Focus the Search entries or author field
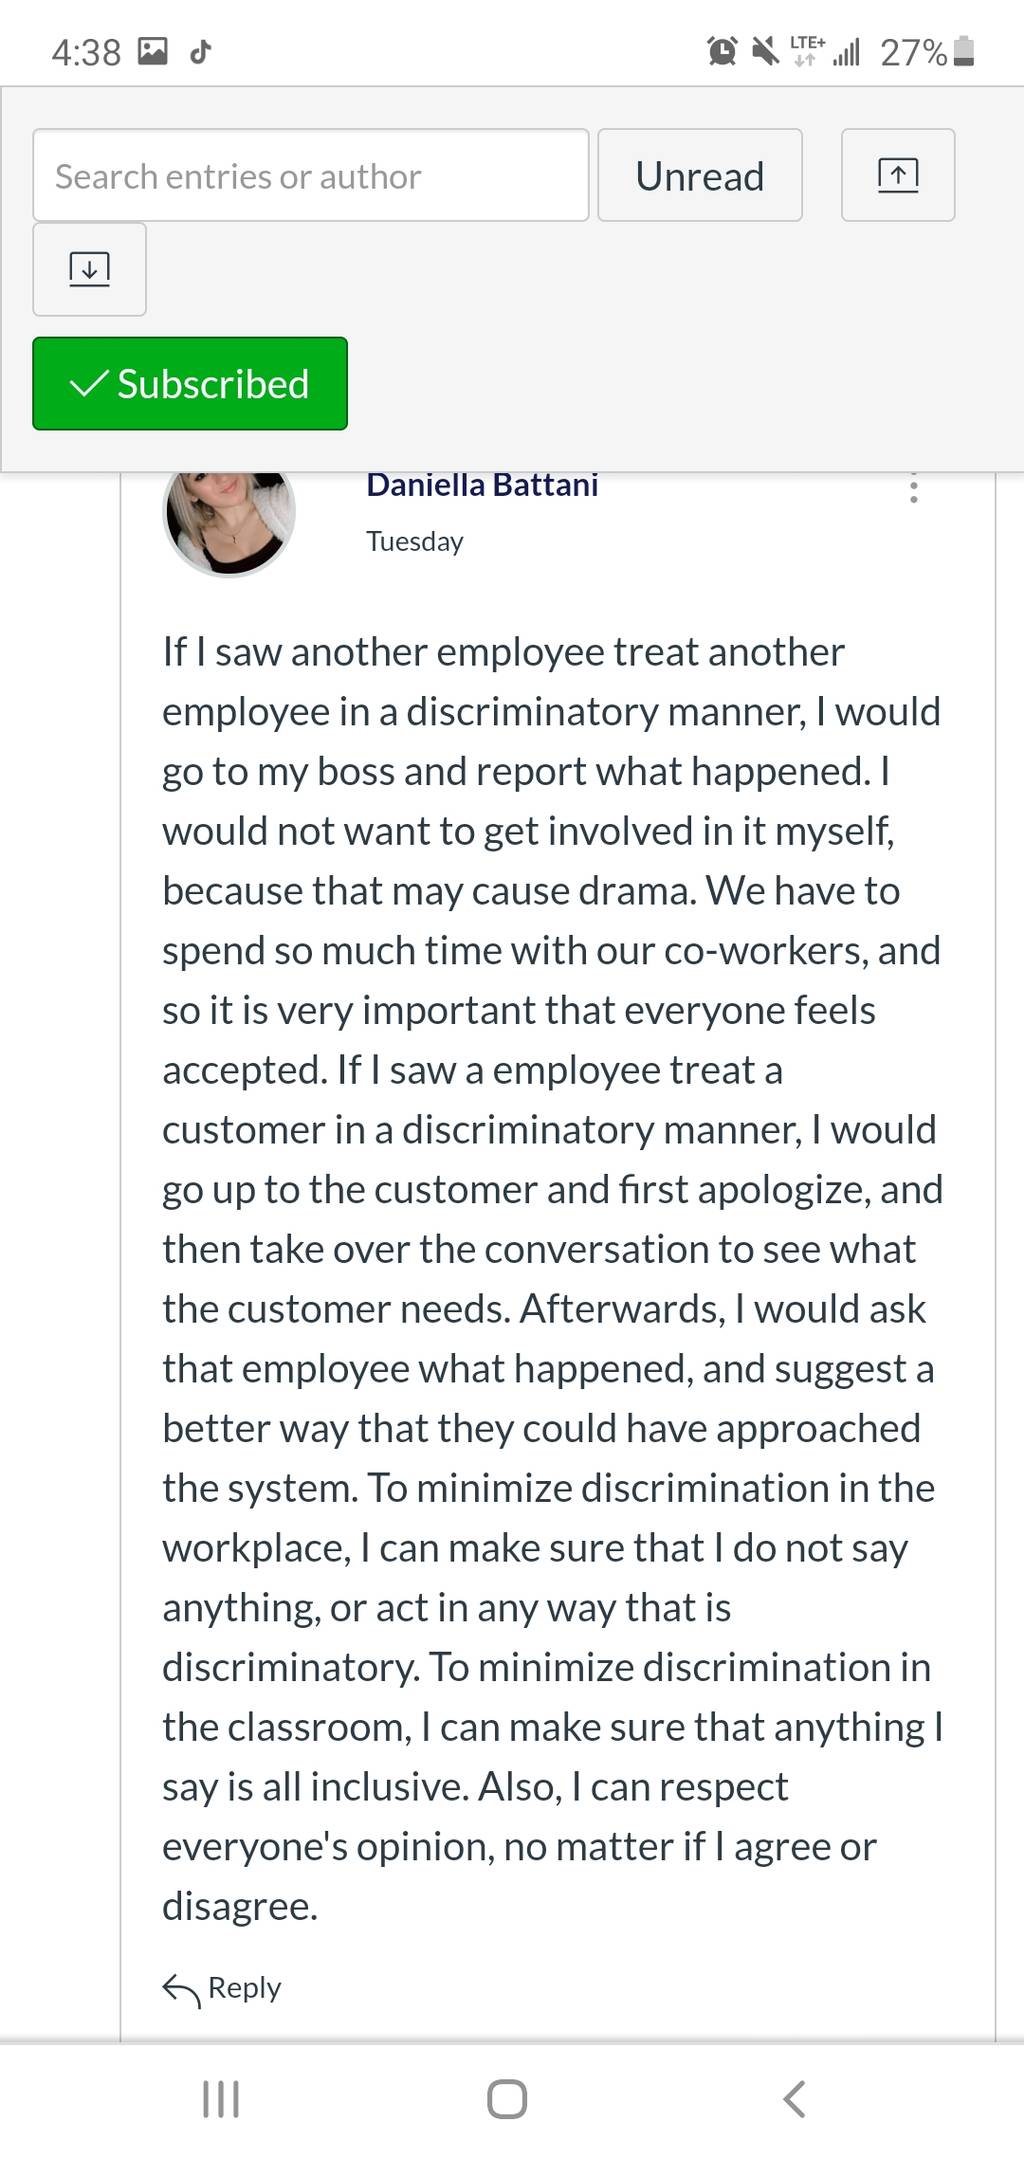The width and height of the screenshot is (1024, 2162). pyautogui.click(x=311, y=175)
